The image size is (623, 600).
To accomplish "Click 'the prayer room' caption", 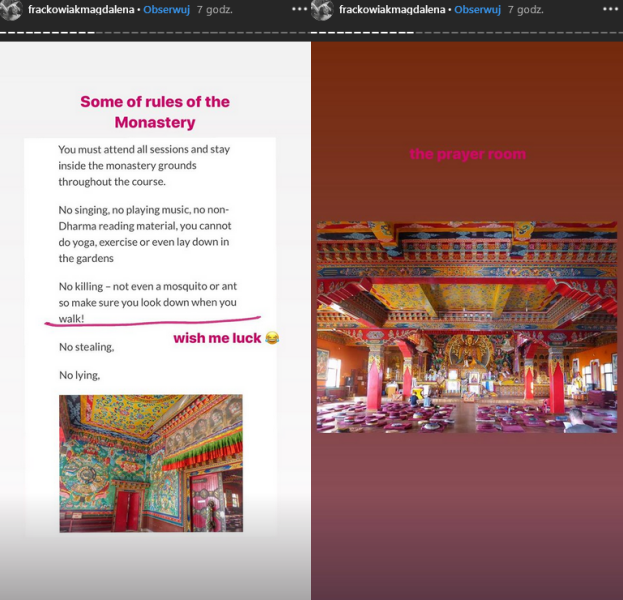I will click(x=468, y=154).
